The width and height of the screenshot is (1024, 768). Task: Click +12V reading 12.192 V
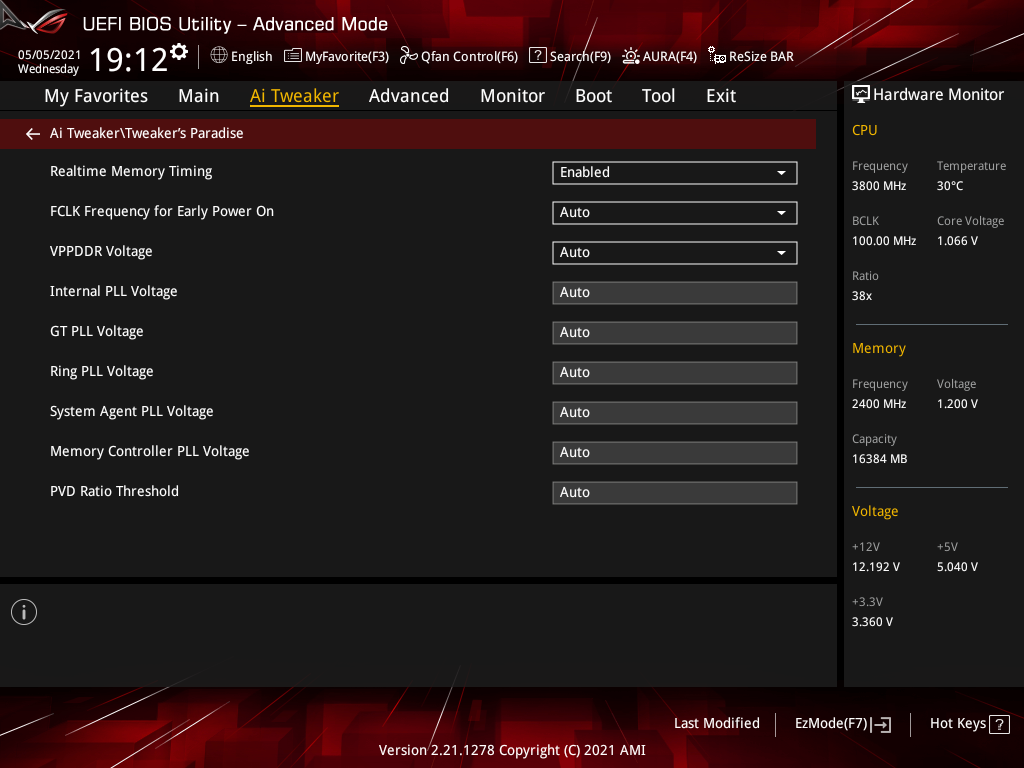coord(875,567)
